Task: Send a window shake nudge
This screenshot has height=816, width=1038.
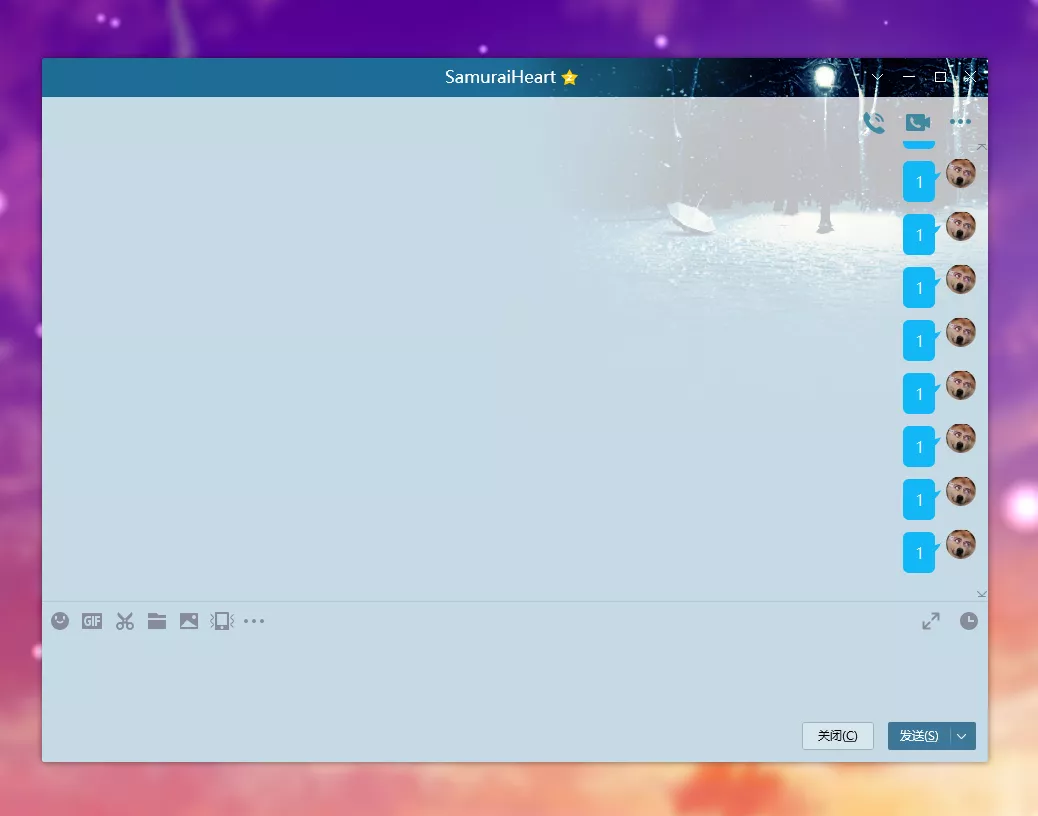Action: click(x=222, y=621)
